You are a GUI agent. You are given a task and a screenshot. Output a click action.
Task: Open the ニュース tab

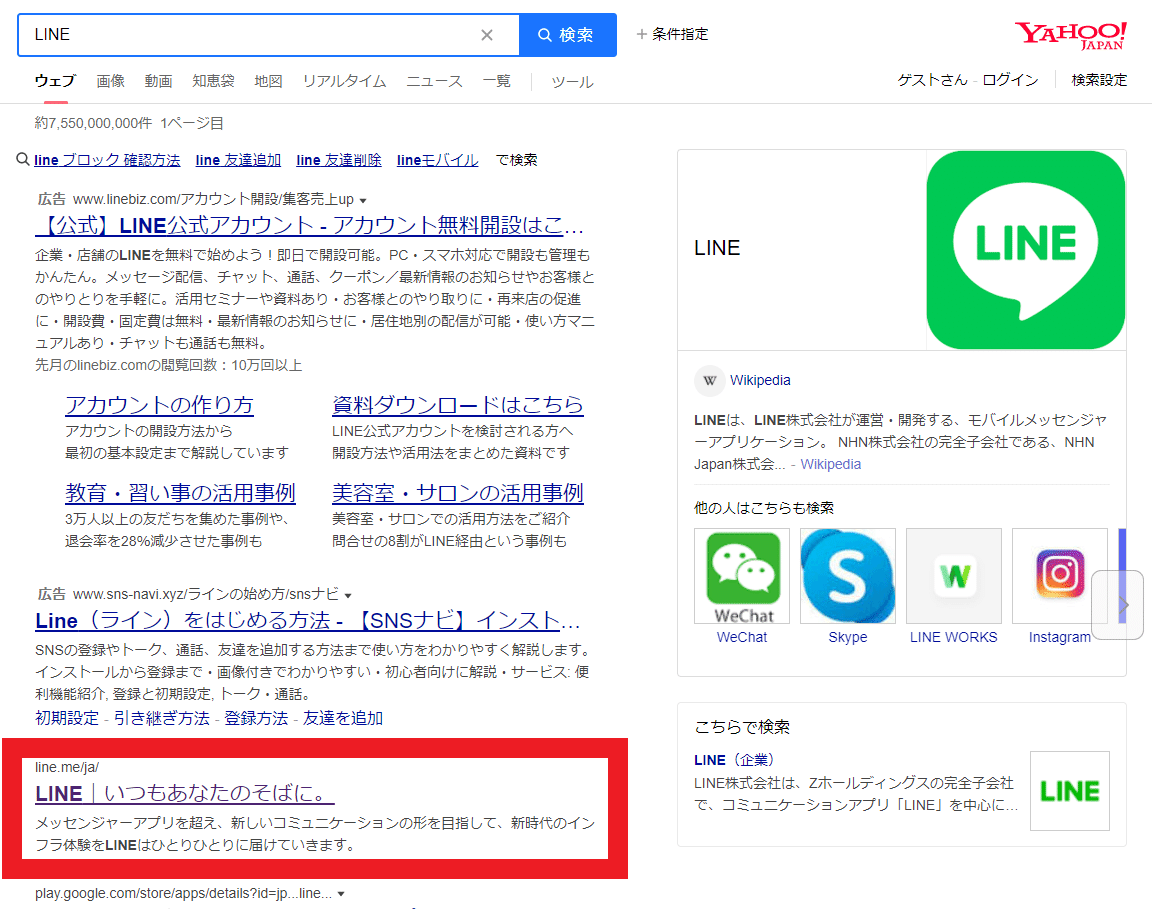435,81
